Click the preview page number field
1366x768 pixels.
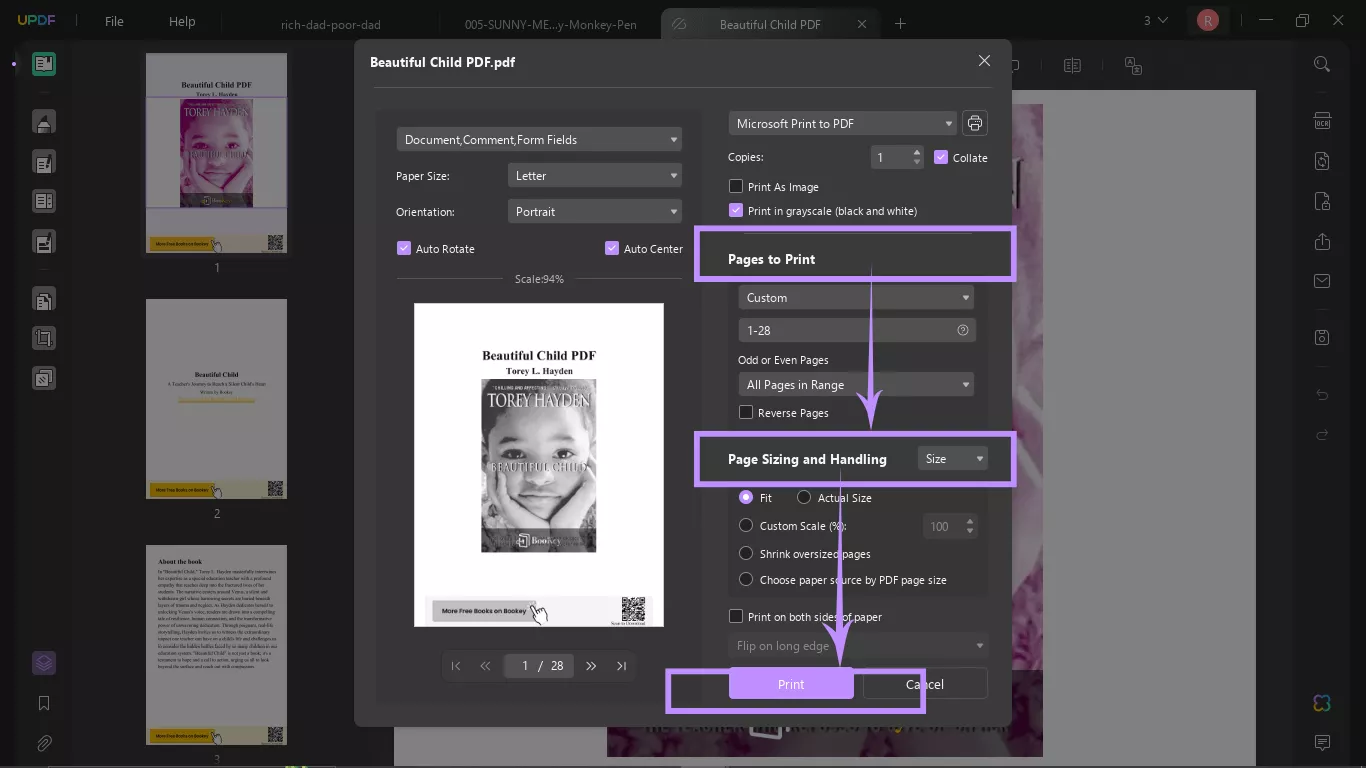pyautogui.click(x=539, y=665)
